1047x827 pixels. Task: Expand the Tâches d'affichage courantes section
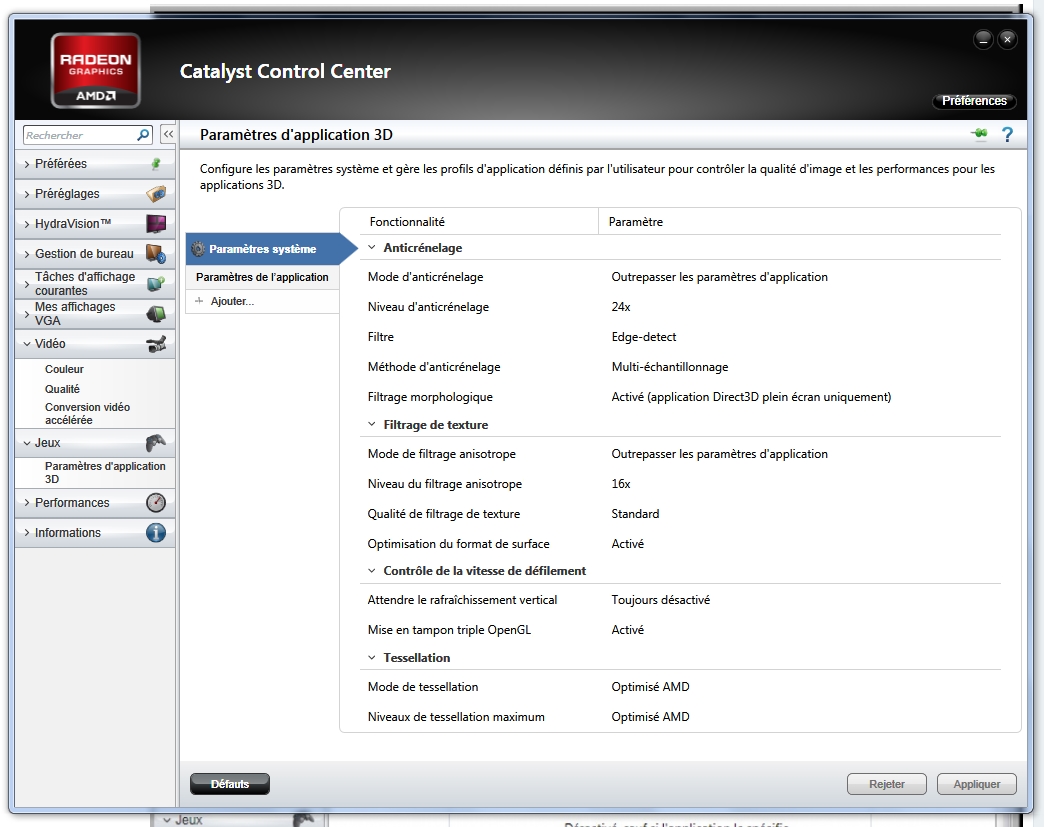27,284
